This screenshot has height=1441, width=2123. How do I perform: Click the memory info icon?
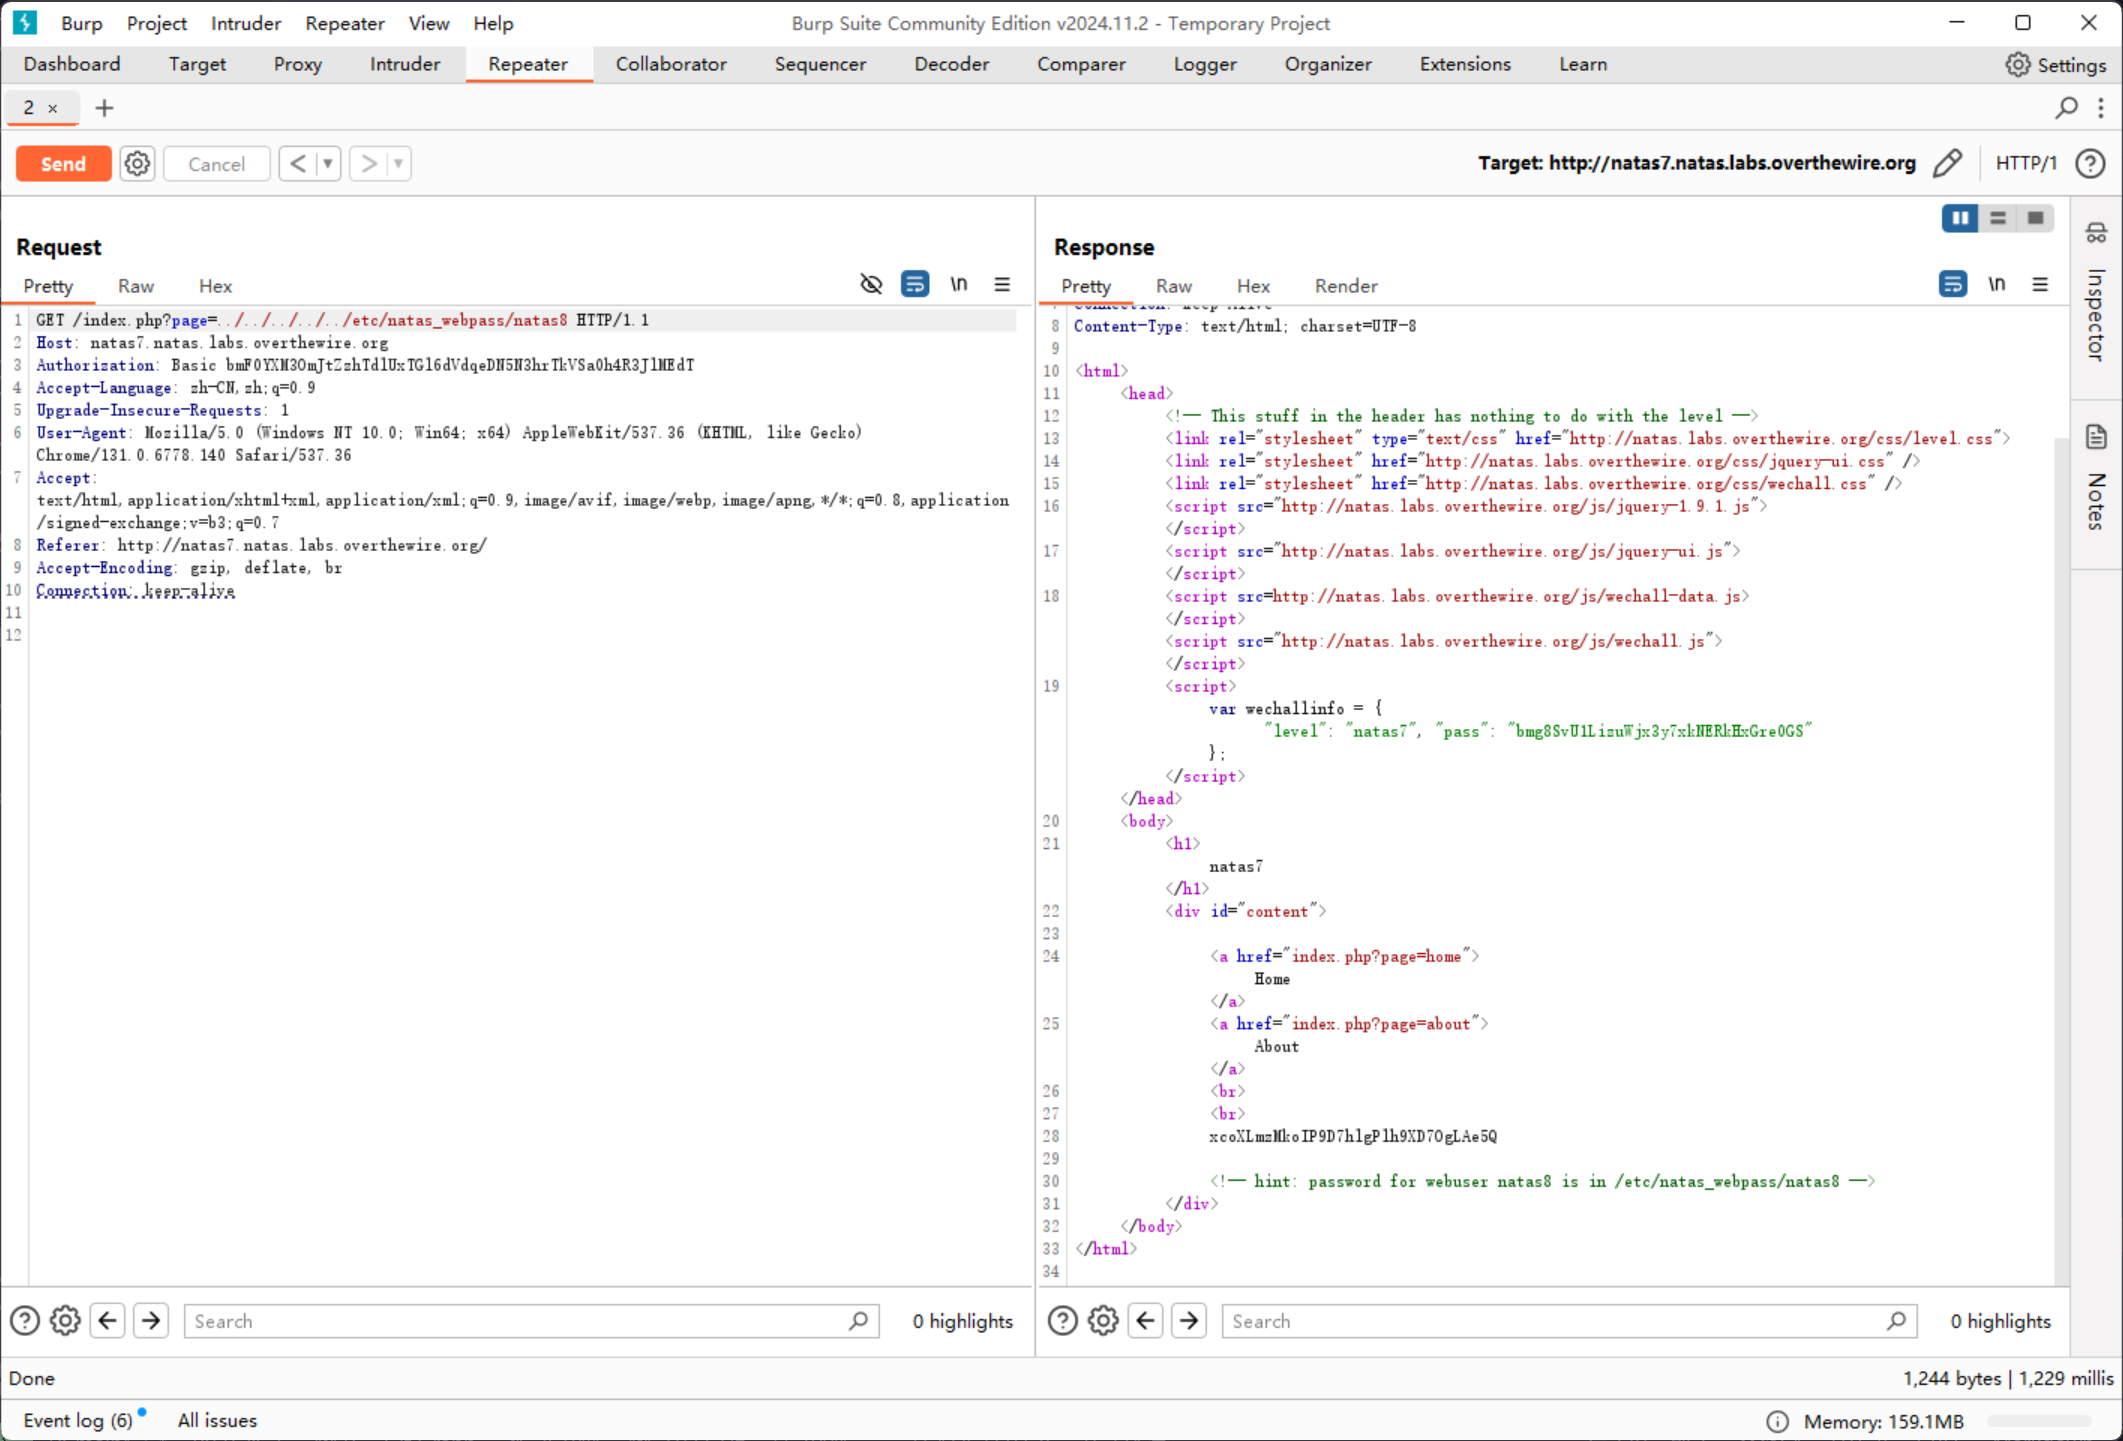point(1777,1421)
